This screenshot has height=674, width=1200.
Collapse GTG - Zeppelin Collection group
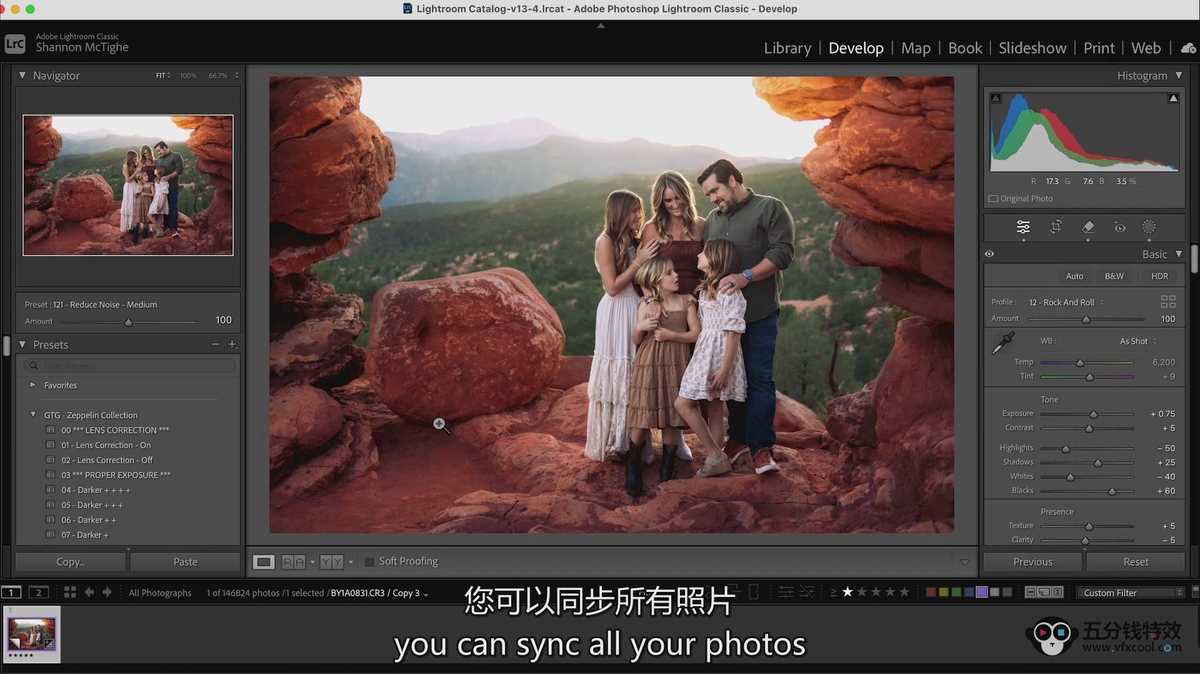[x=33, y=414]
